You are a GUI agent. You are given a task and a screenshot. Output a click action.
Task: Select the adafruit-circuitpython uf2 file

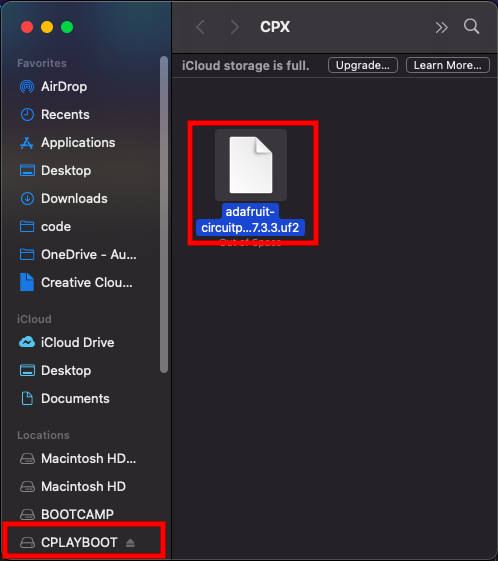[251, 182]
